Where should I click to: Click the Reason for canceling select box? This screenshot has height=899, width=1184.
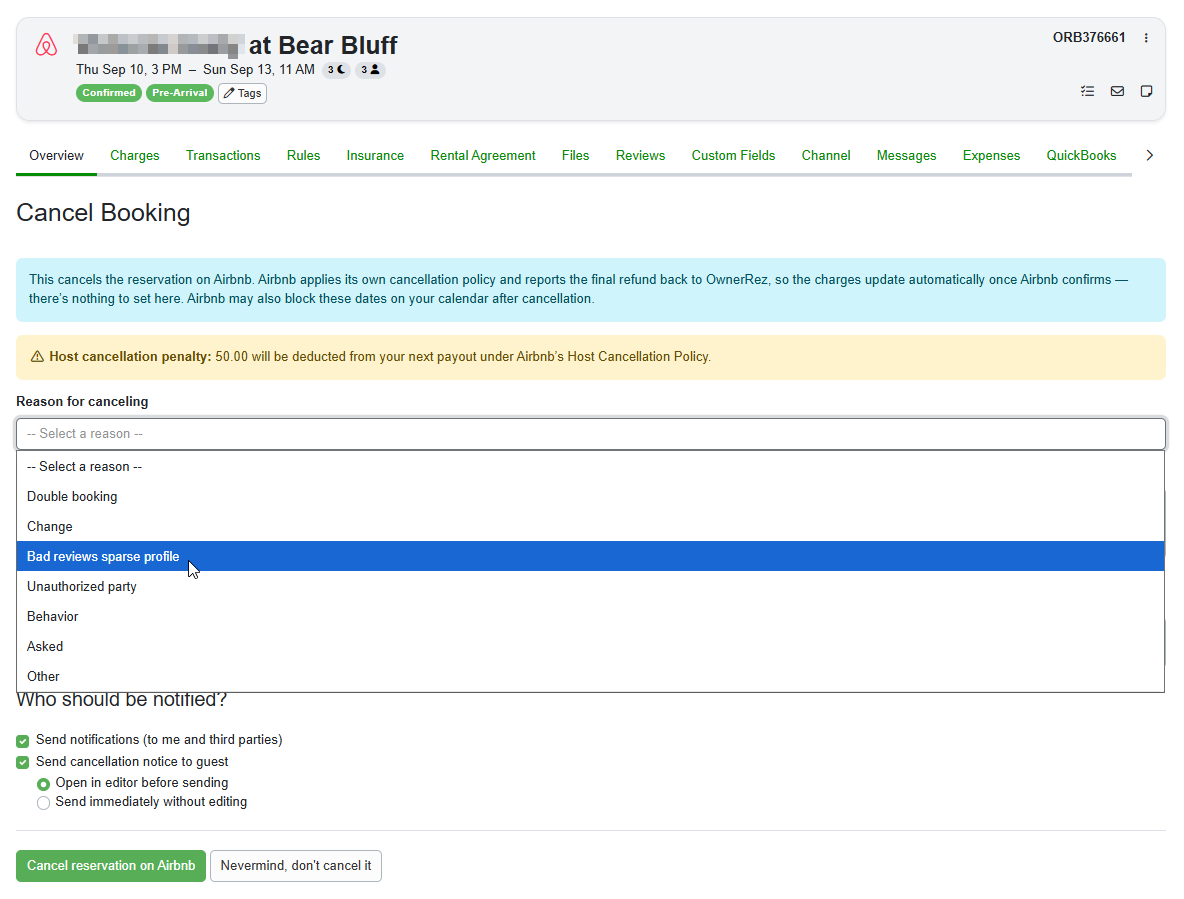tap(591, 434)
